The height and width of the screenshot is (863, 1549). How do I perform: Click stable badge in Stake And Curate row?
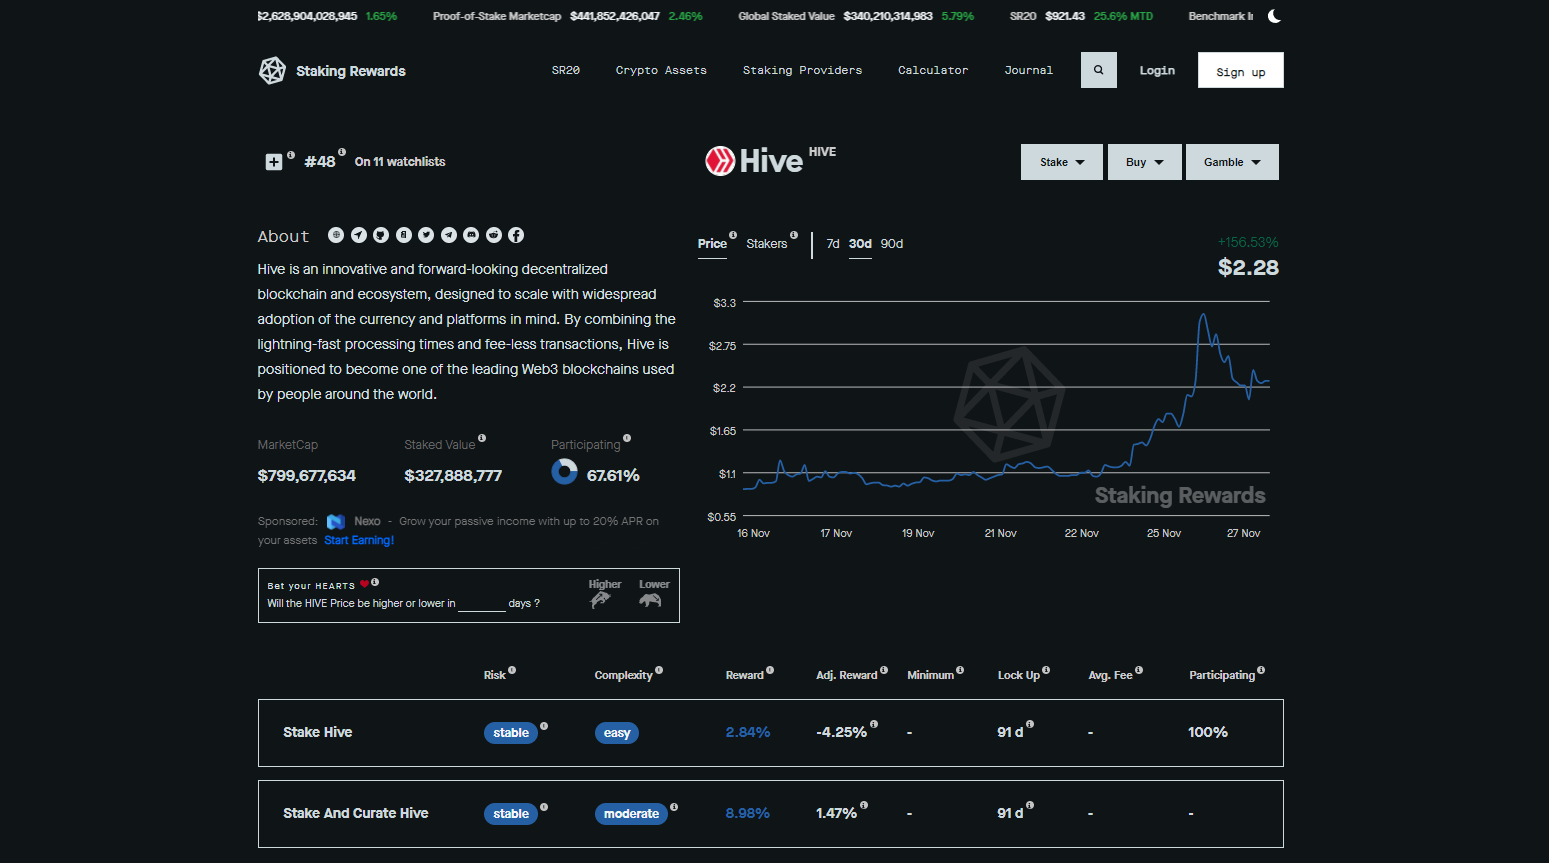point(511,814)
